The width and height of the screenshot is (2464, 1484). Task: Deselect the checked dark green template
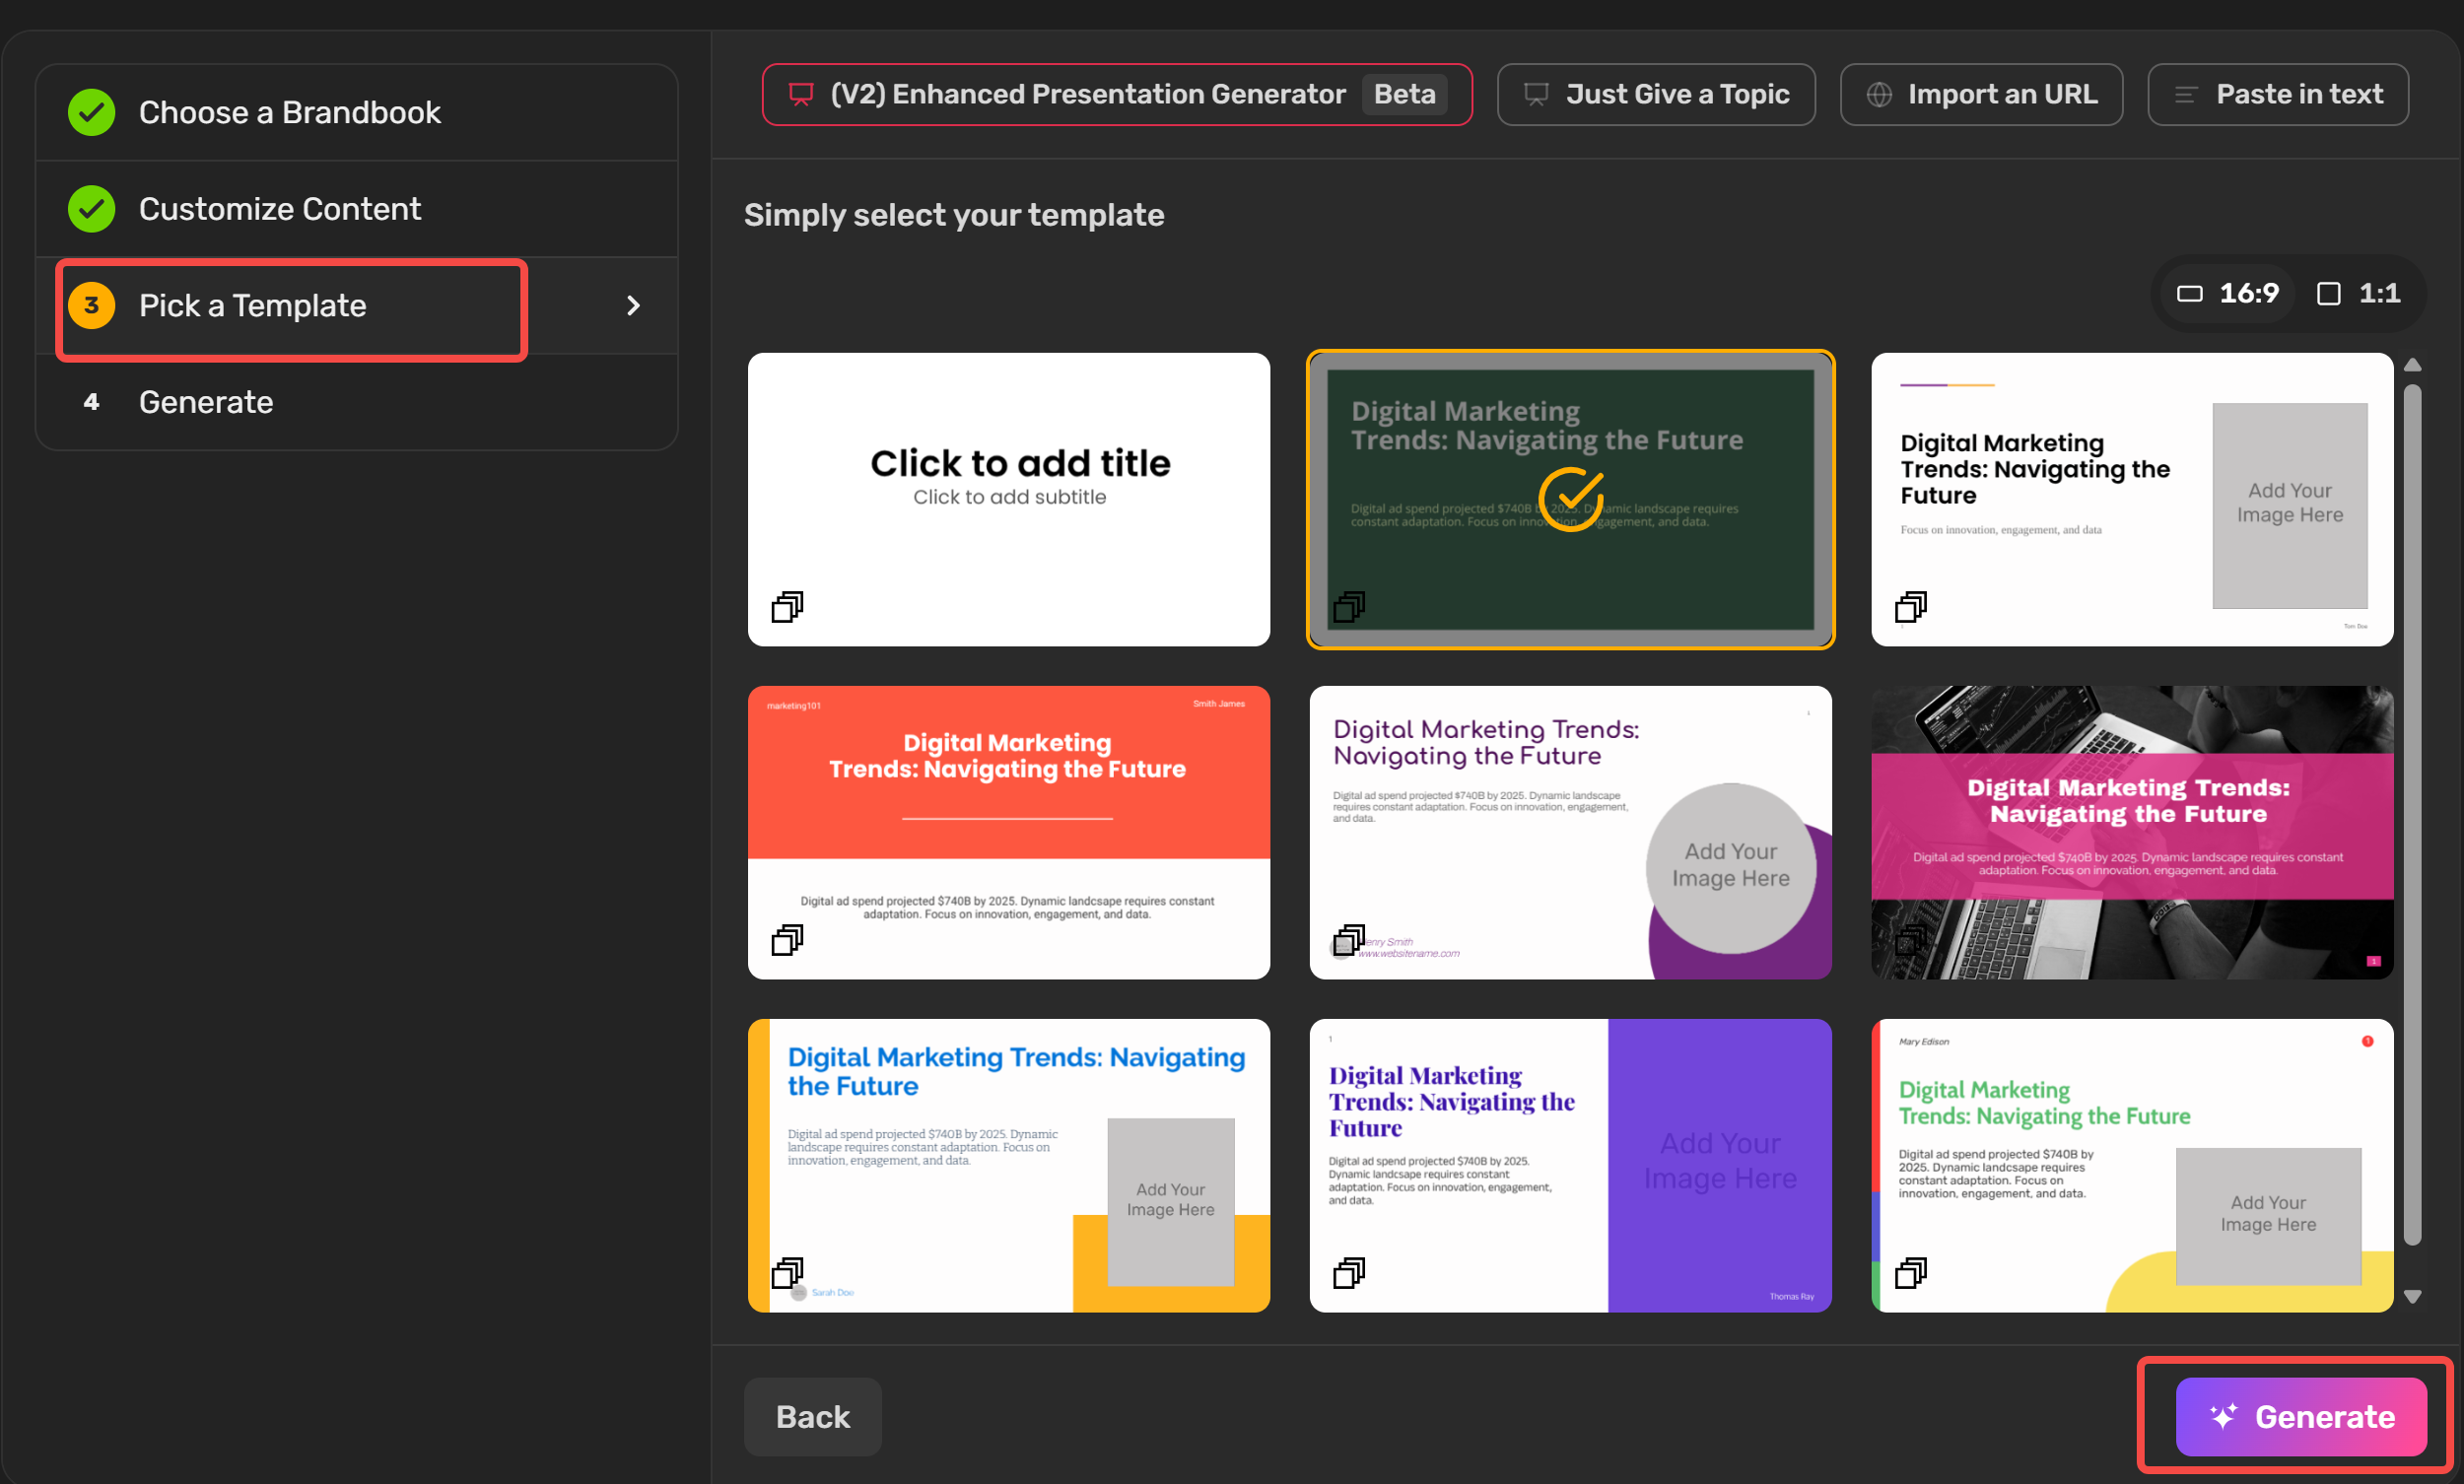point(1570,498)
